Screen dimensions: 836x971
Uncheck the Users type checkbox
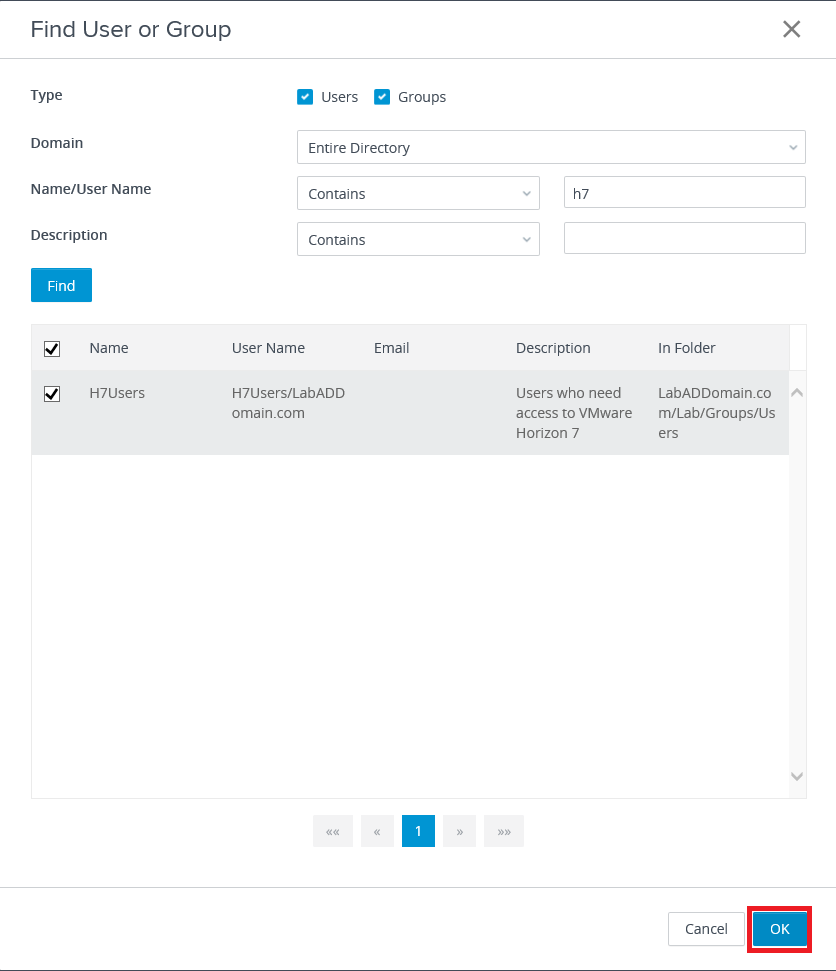(x=306, y=97)
